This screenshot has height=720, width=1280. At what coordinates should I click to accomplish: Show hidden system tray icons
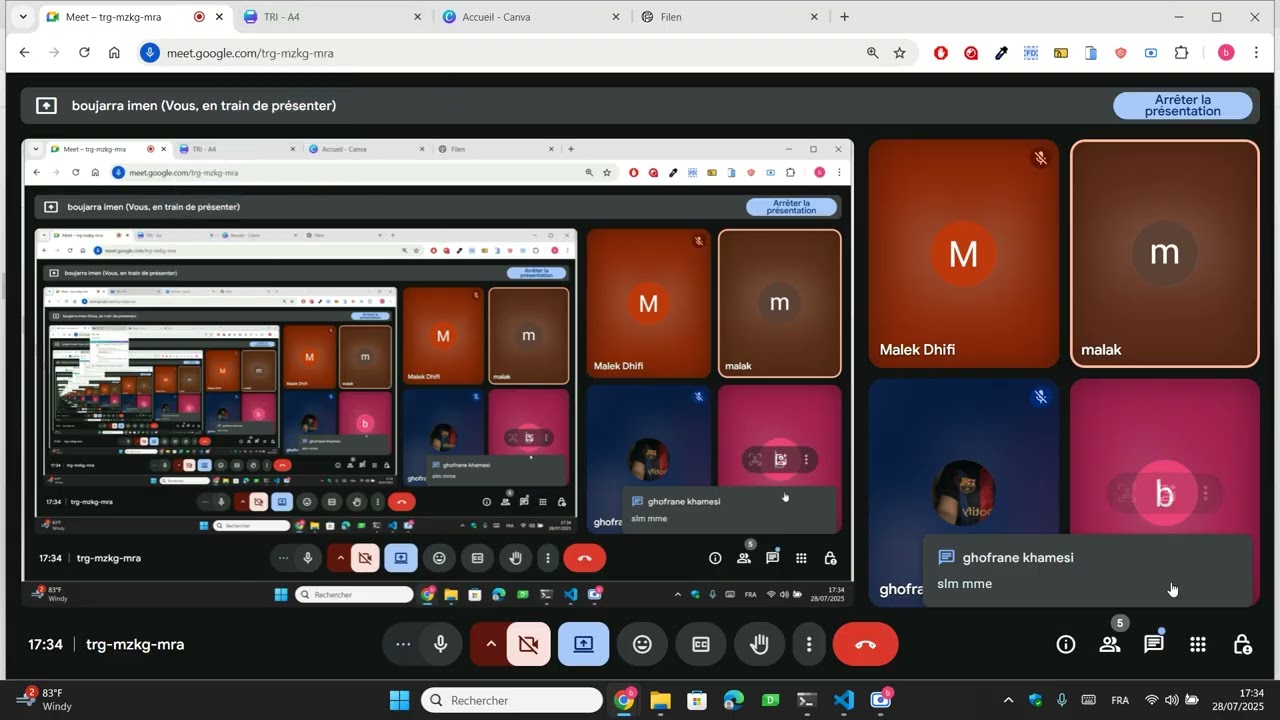click(1008, 700)
